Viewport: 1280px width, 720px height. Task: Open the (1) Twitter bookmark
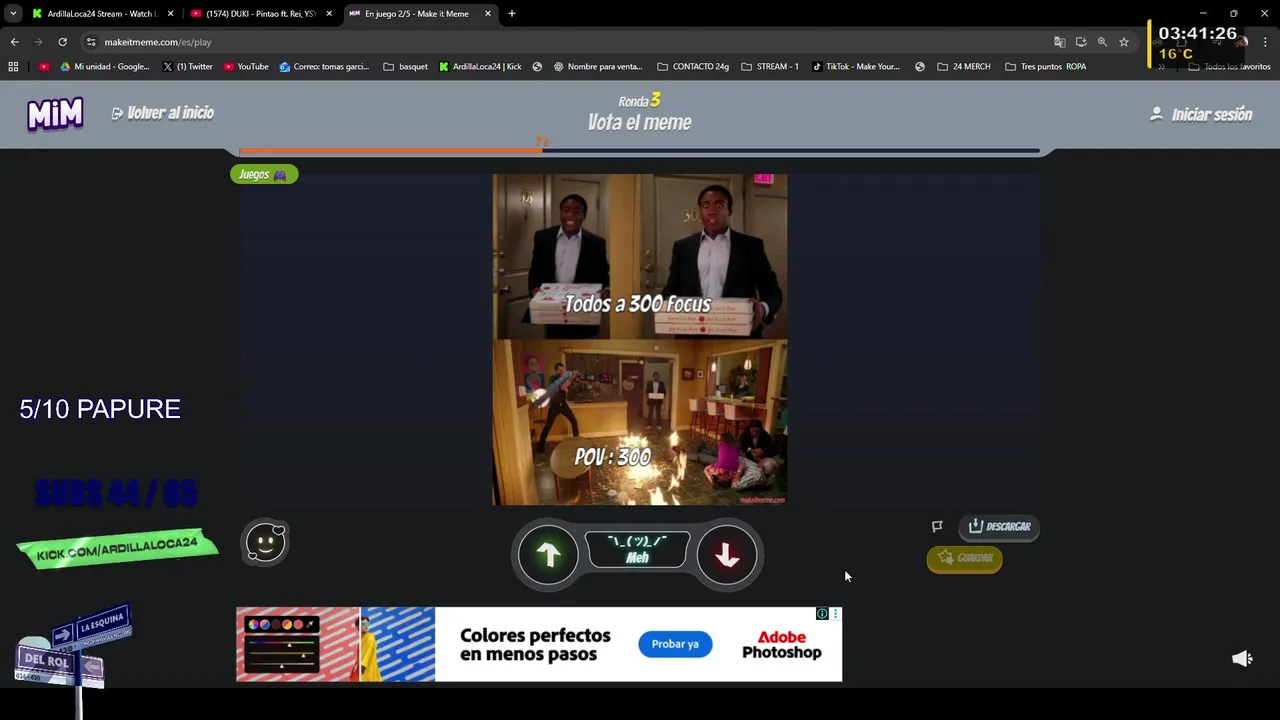pyautogui.click(x=187, y=67)
